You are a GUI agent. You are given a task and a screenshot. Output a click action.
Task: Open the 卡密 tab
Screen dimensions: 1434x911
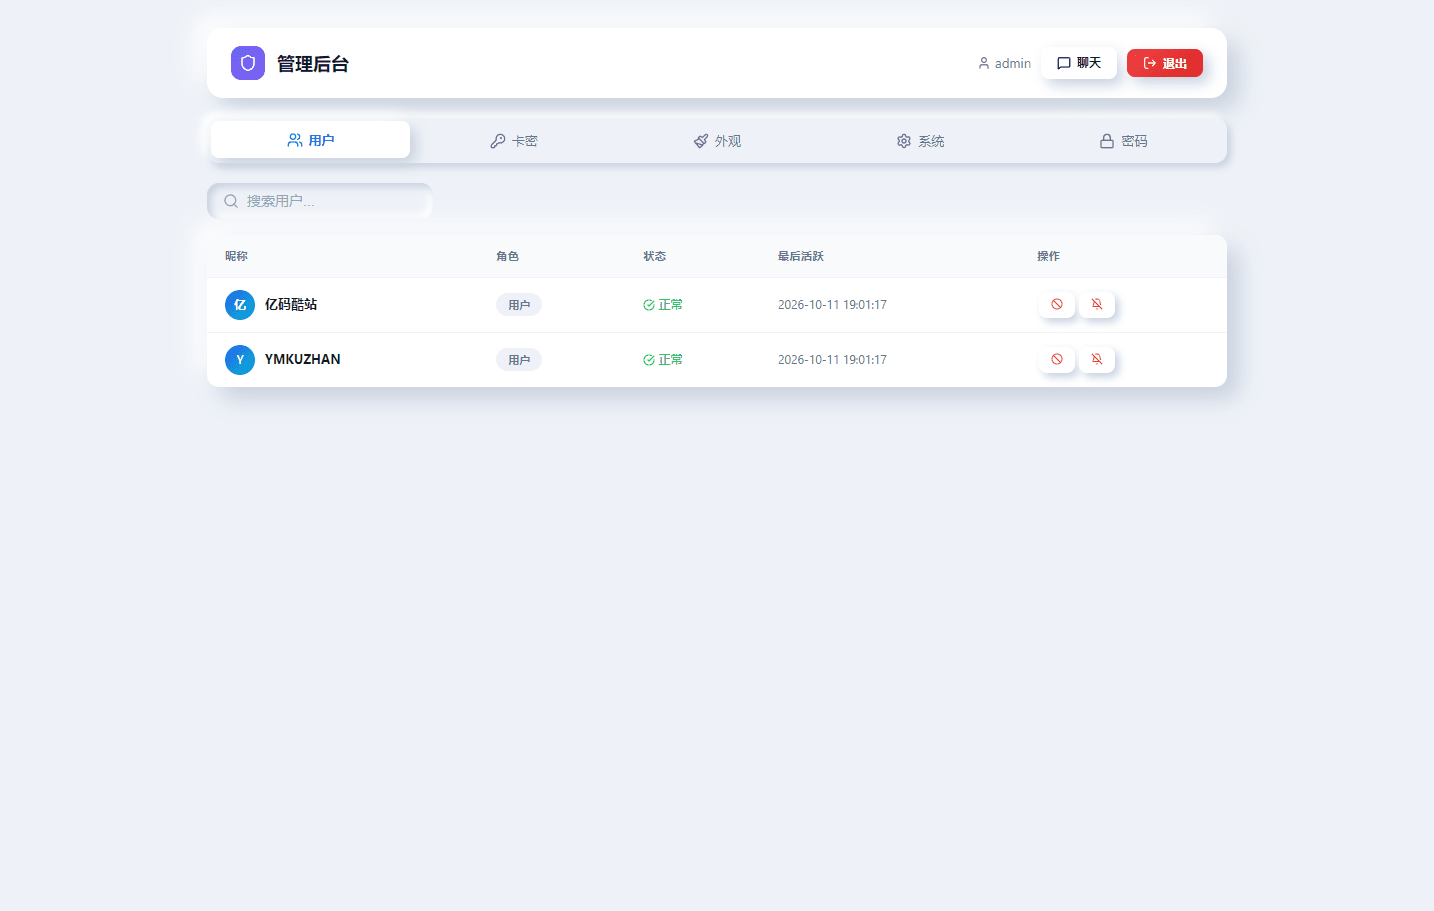(514, 141)
